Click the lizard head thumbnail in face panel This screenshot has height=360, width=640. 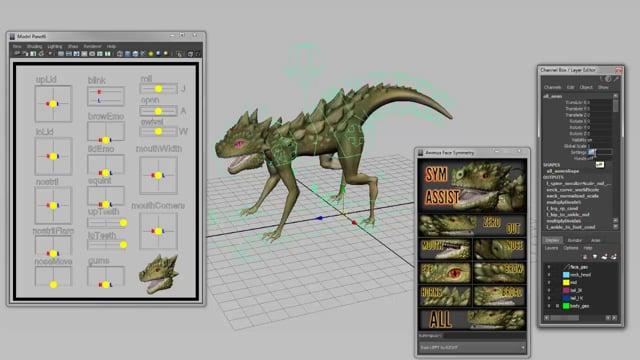tap(159, 273)
